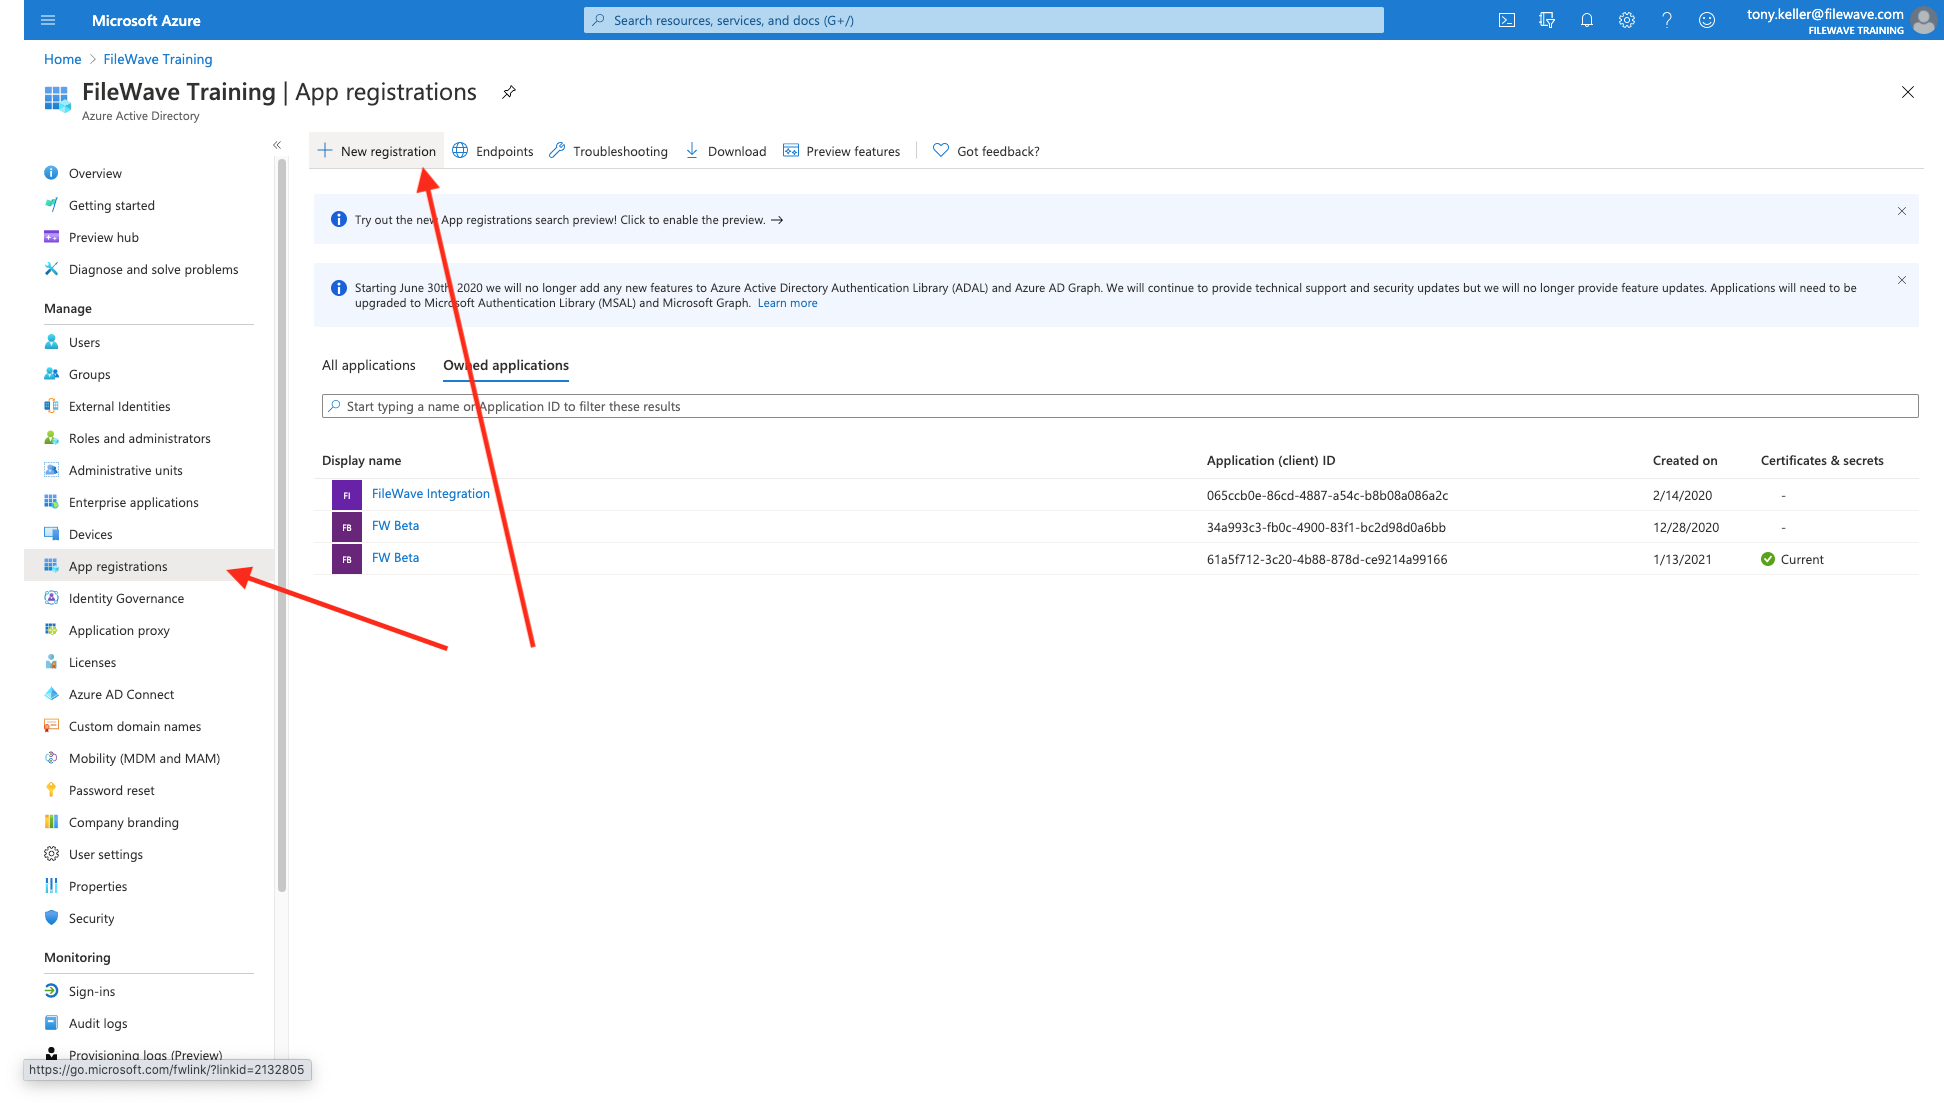Open FW Beta app created 1/13/2021
This screenshot has width=1944, height=1108.
pyautogui.click(x=395, y=558)
